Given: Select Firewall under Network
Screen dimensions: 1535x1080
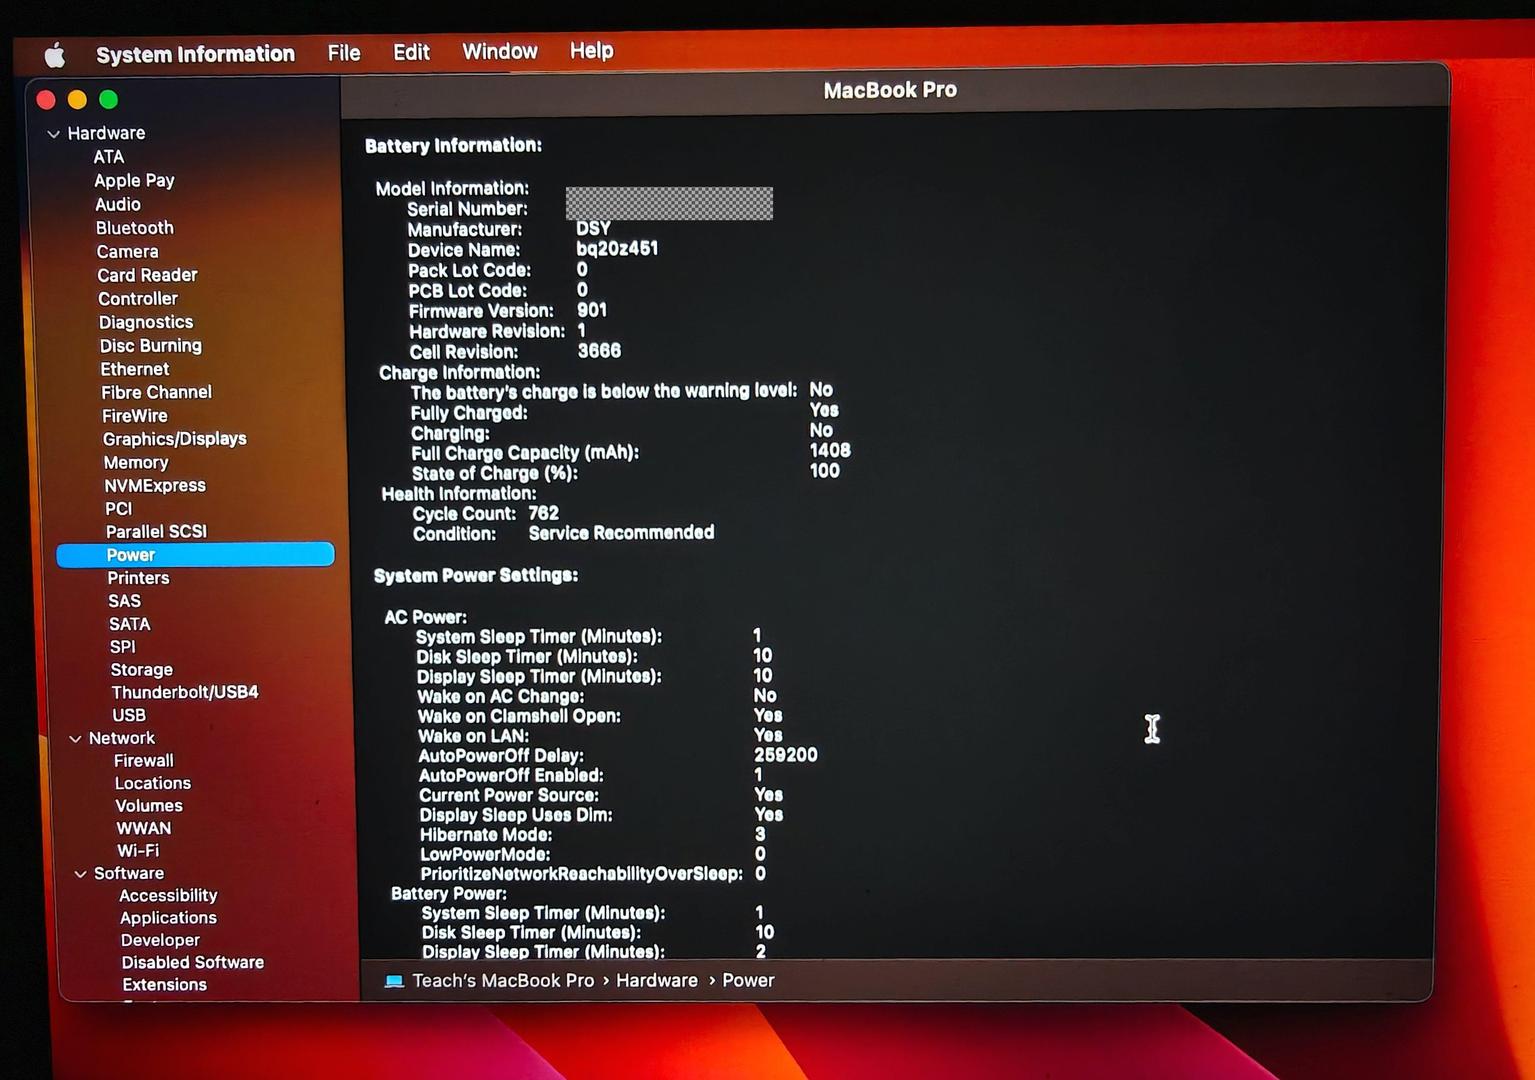Looking at the screenshot, I should (x=143, y=761).
